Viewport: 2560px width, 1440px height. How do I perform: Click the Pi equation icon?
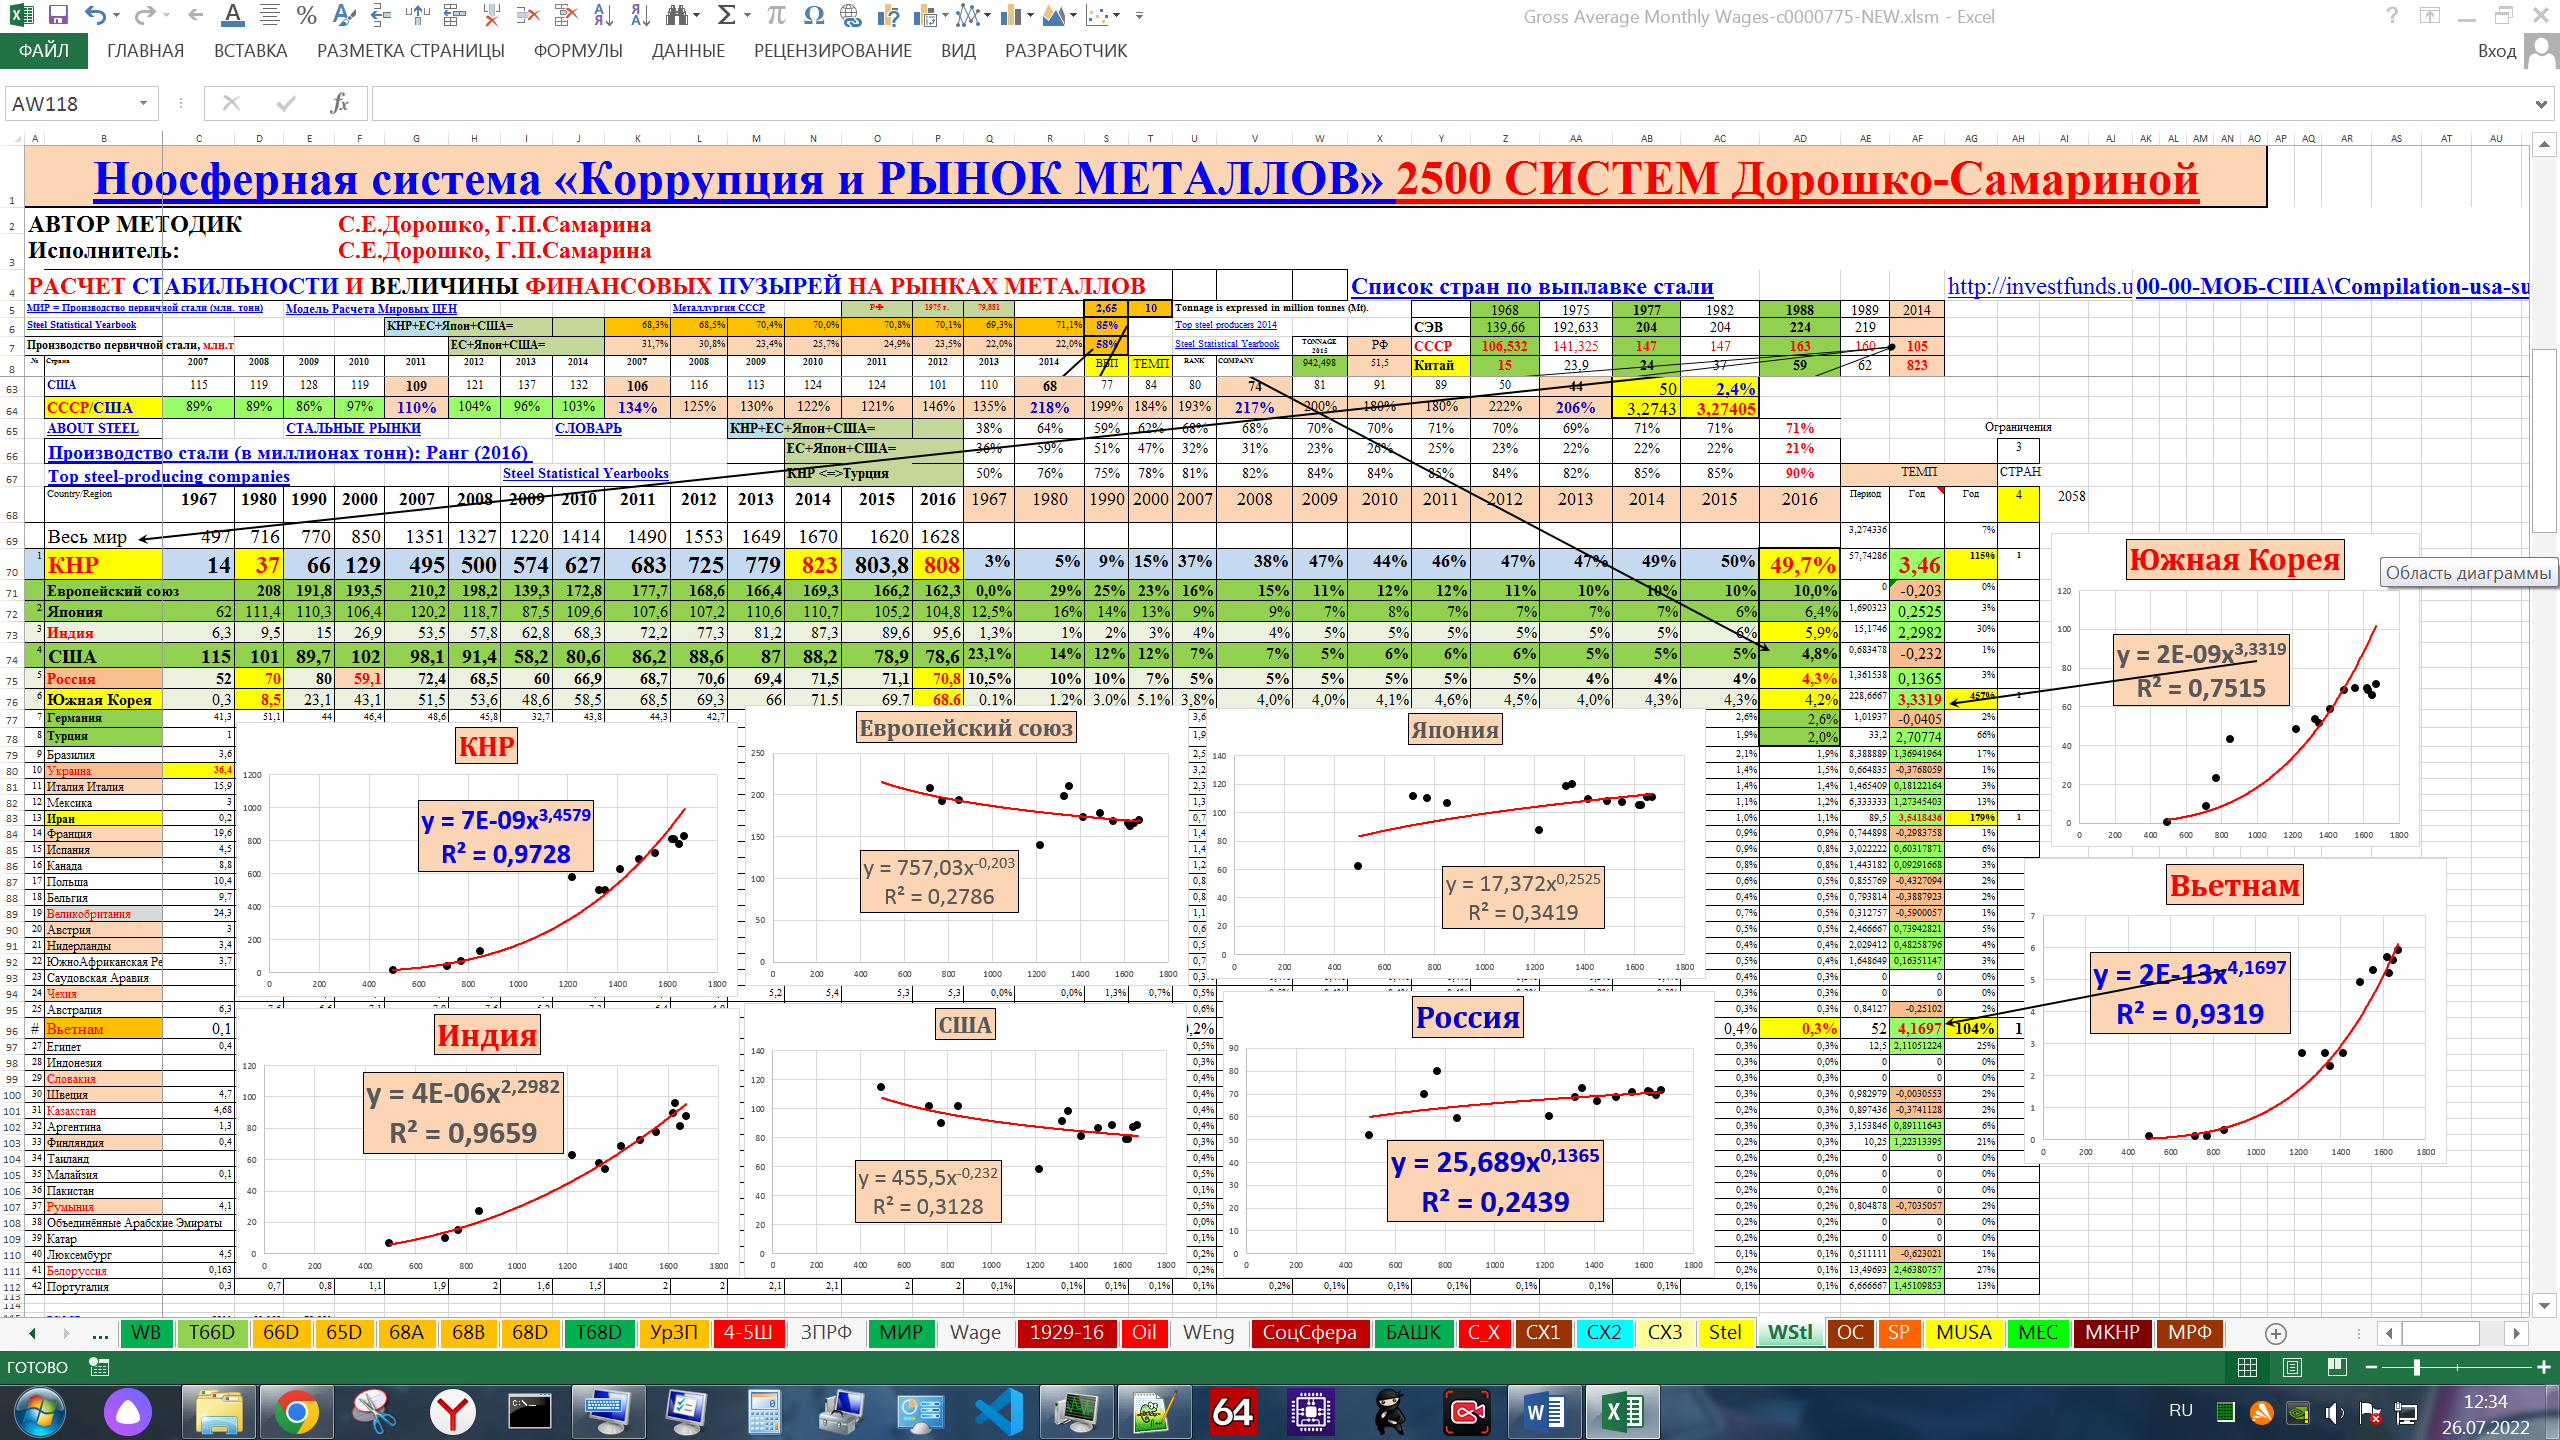[776, 16]
